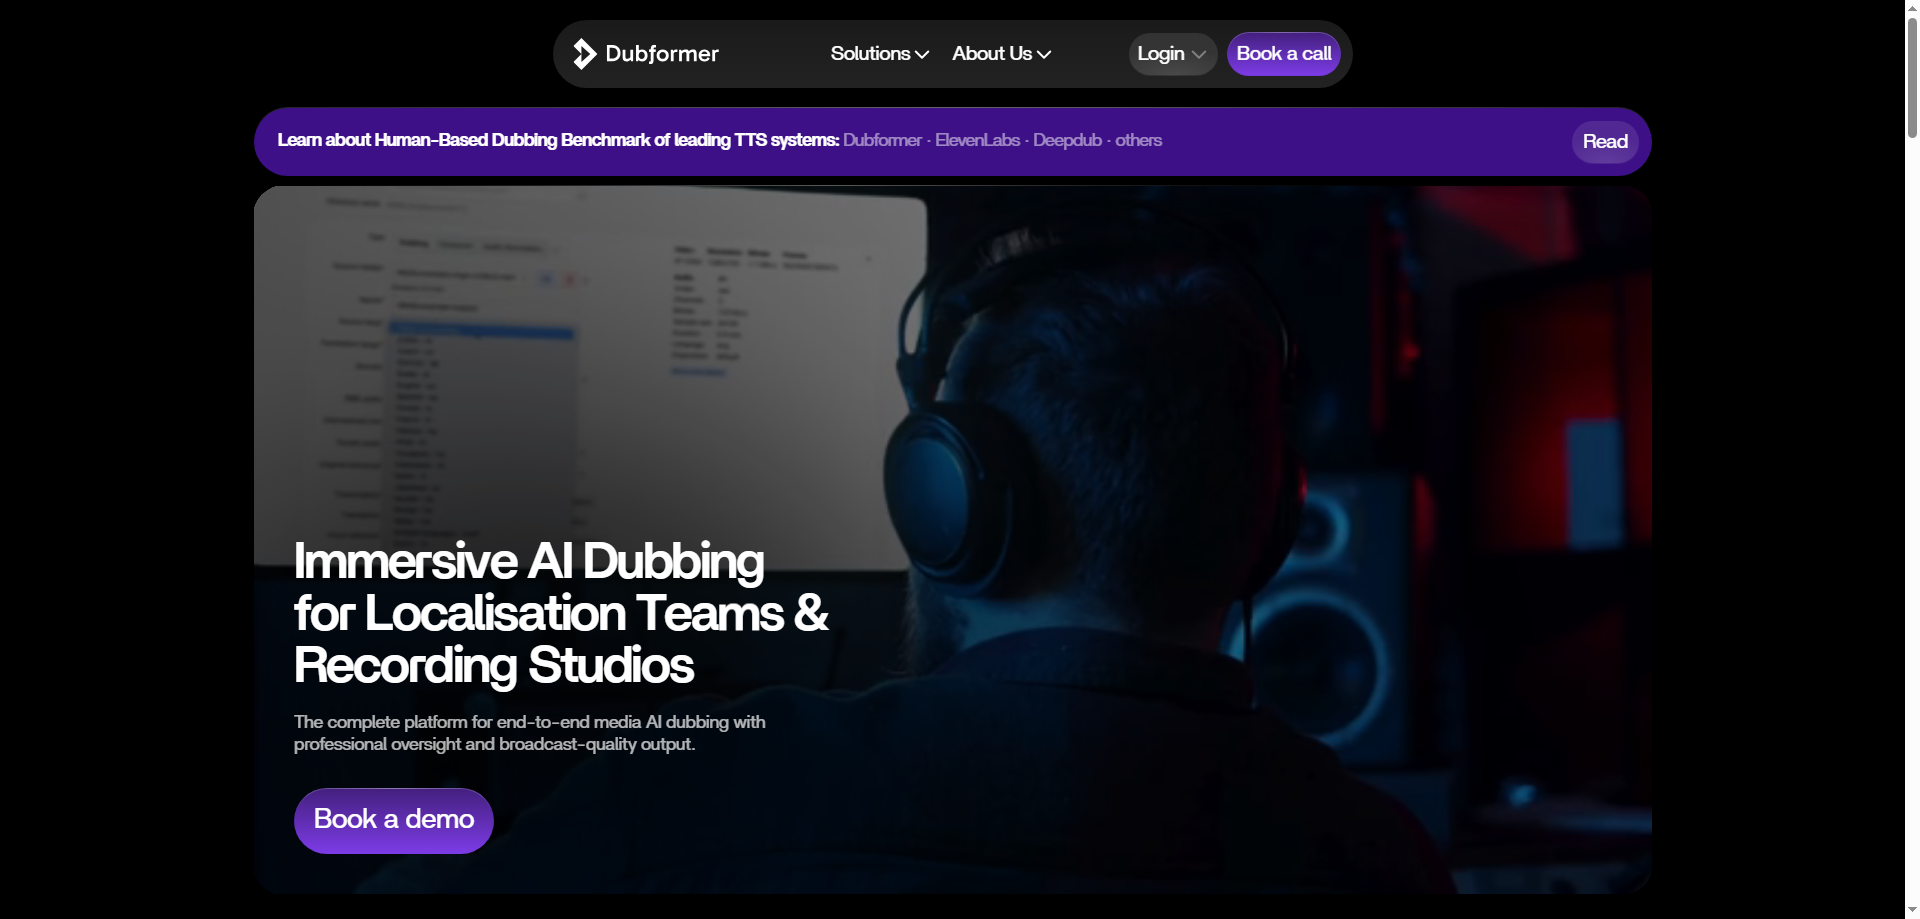
Task: Expand the chevron beside About Us
Action: coord(1044,55)
